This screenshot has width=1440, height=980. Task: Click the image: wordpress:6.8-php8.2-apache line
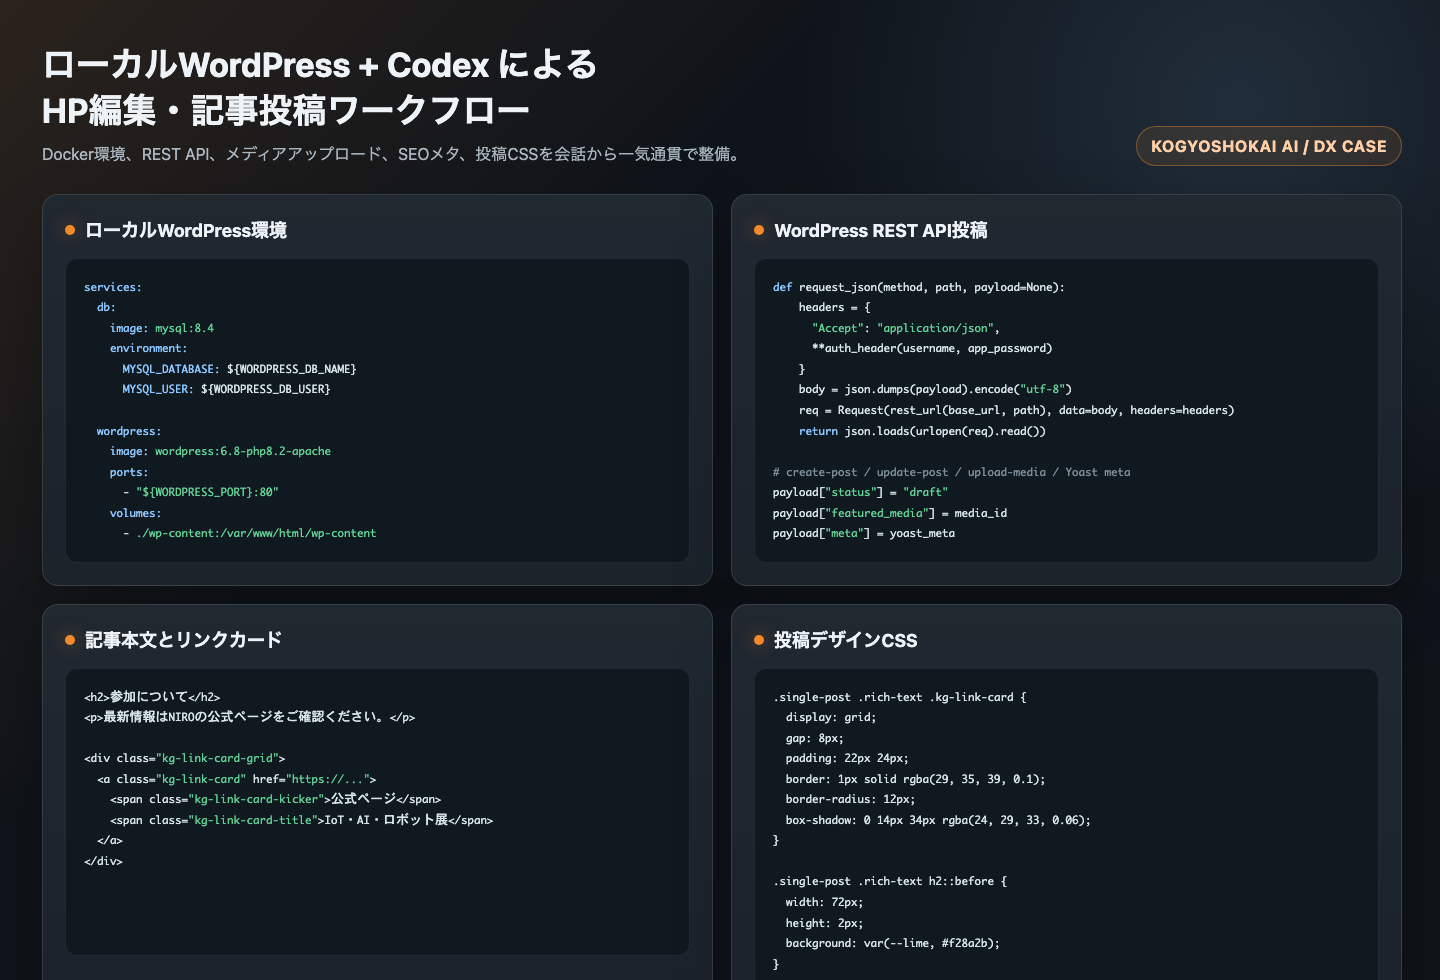click(x=220, y=451)
